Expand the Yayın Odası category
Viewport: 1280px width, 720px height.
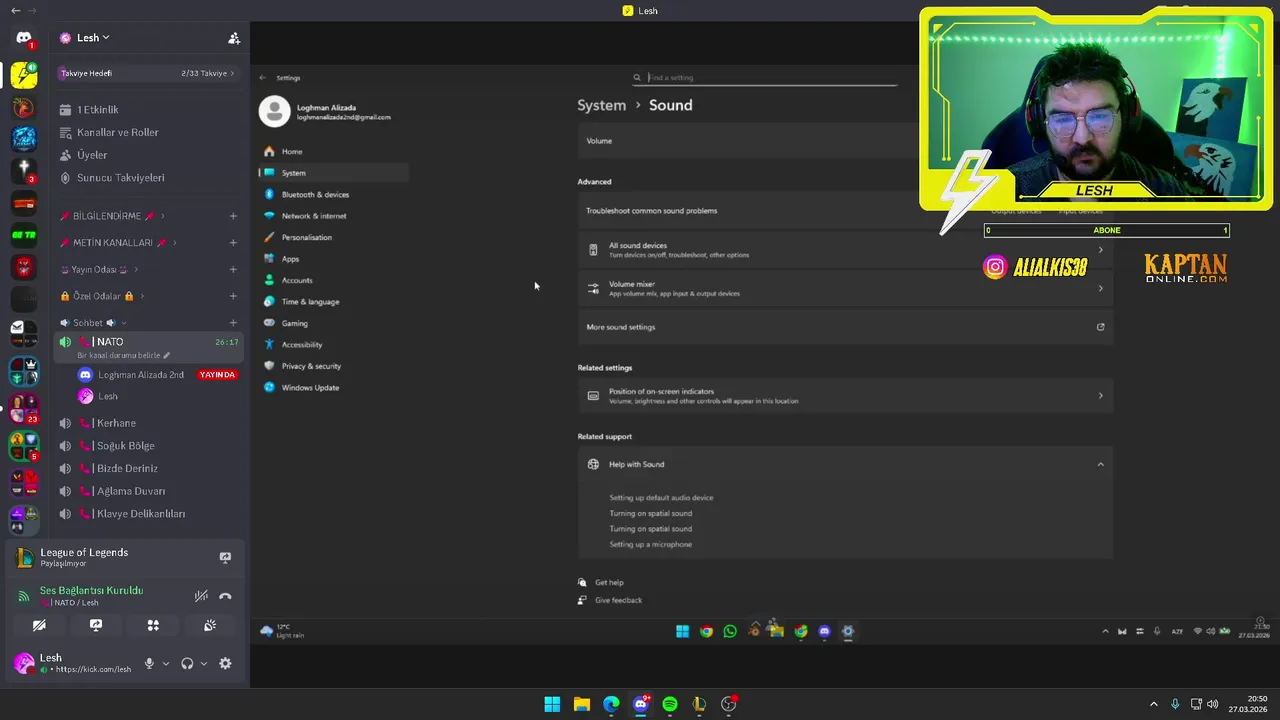coord(99,270)
